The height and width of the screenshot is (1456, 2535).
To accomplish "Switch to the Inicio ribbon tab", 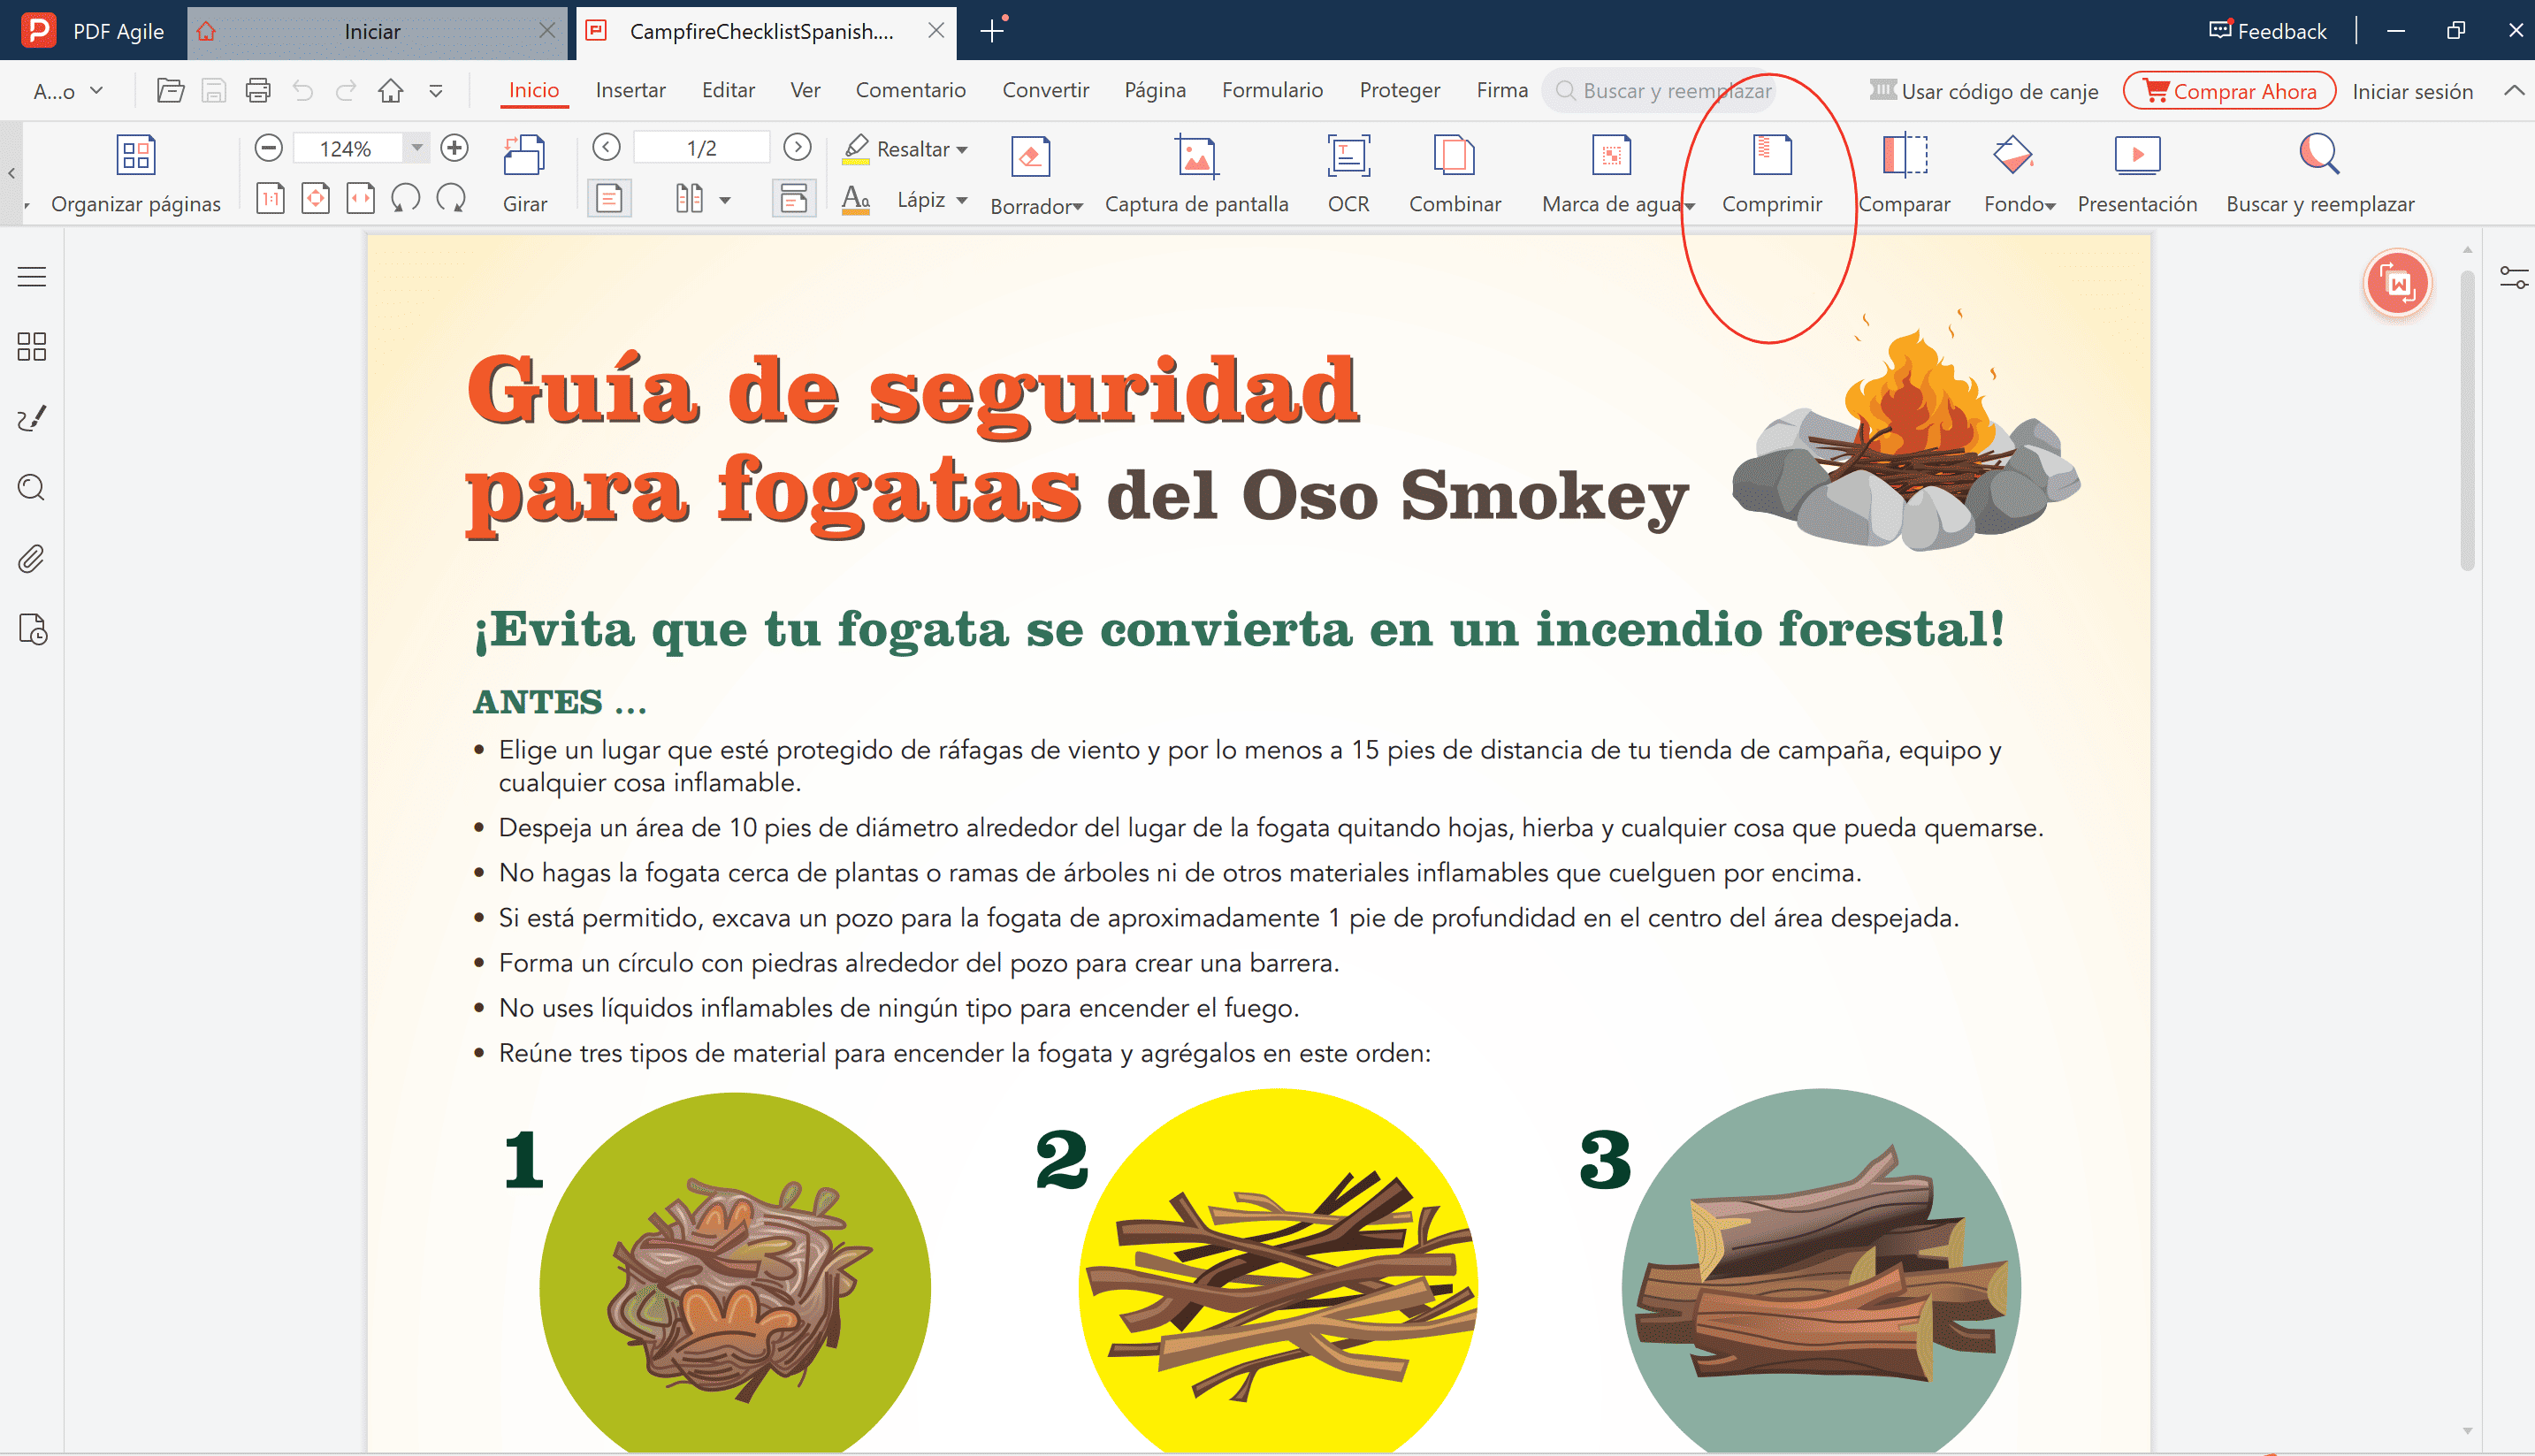I will tap(534, 90).
